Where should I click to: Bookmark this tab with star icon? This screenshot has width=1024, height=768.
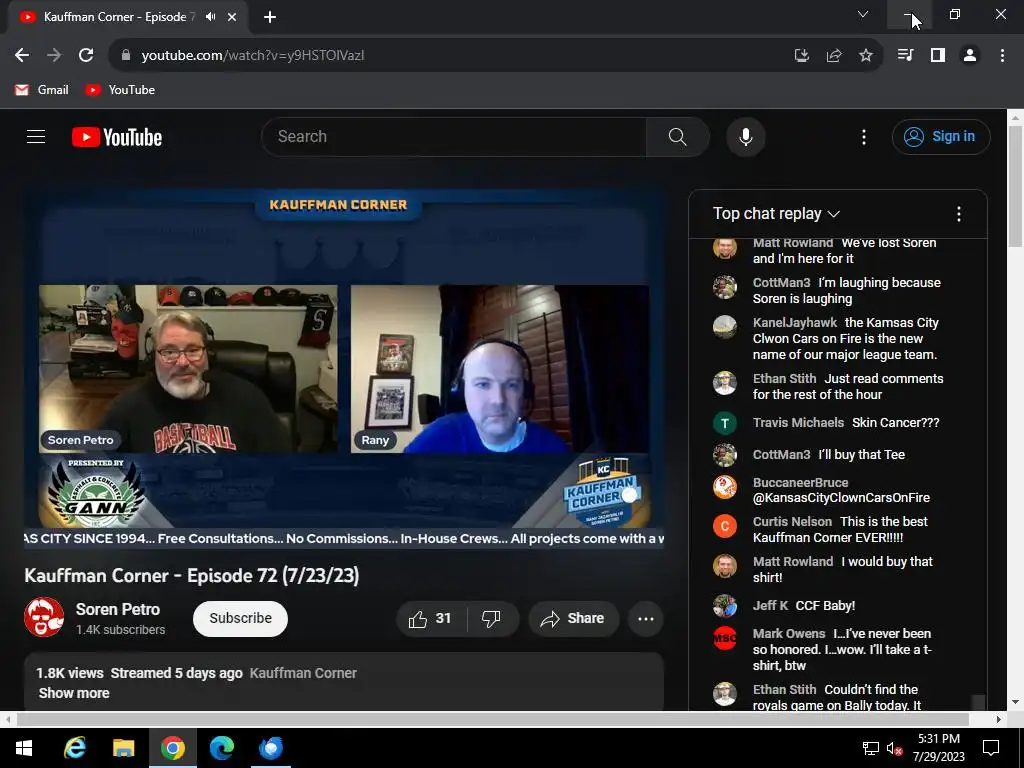(865, 56)
